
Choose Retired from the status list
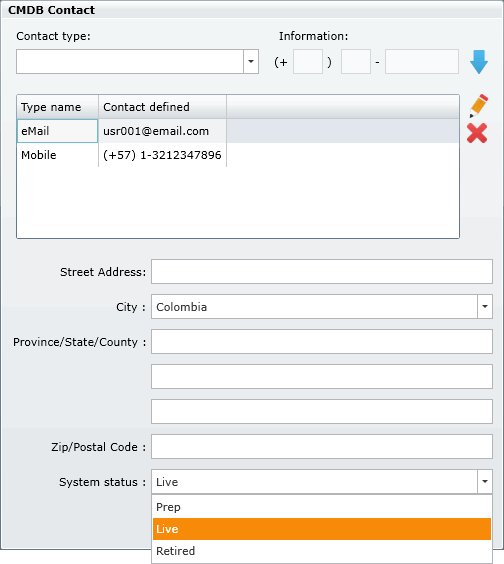click(322, 551)
